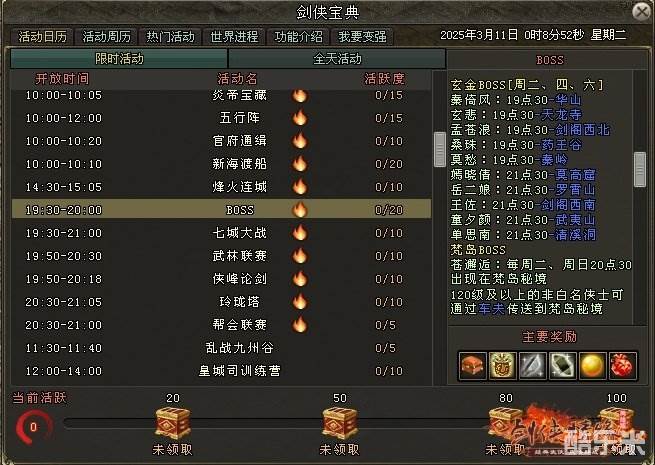Switch to the 全天活动 tab
This screenshot has width=655, height=465.
(x=337, y=58)
